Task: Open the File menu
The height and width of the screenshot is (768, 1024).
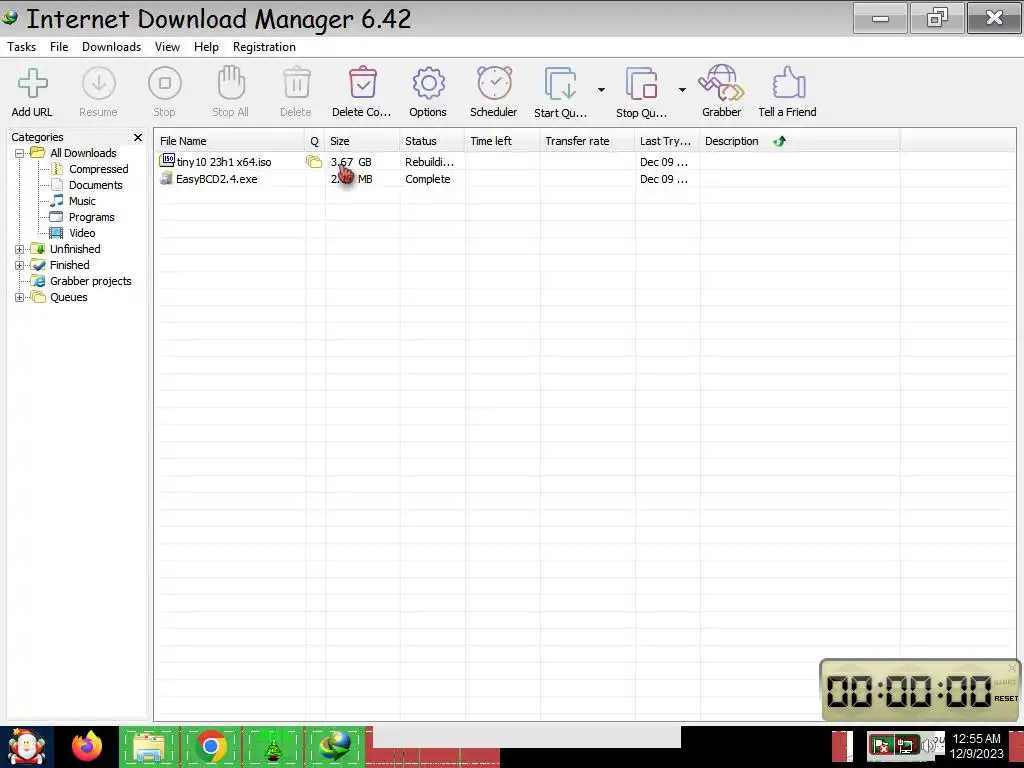Action: tap(59, 47)
